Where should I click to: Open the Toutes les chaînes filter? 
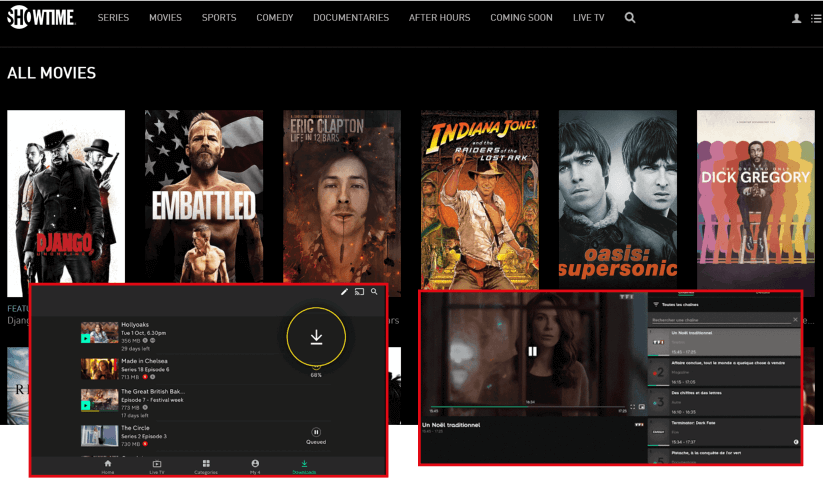tap(676, 305)
